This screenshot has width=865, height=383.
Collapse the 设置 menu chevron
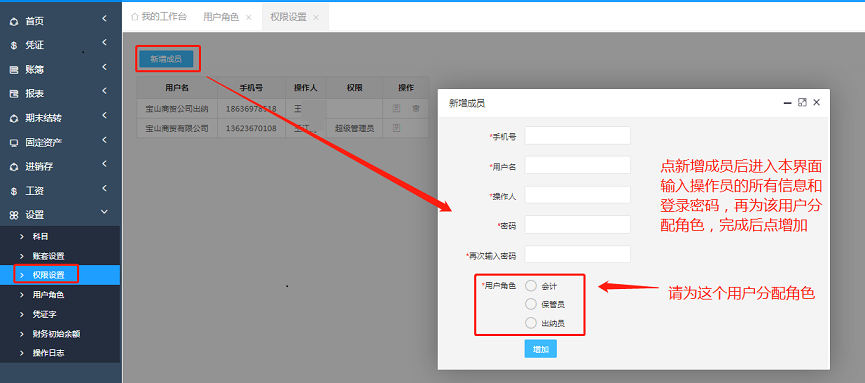pos(104,212)
